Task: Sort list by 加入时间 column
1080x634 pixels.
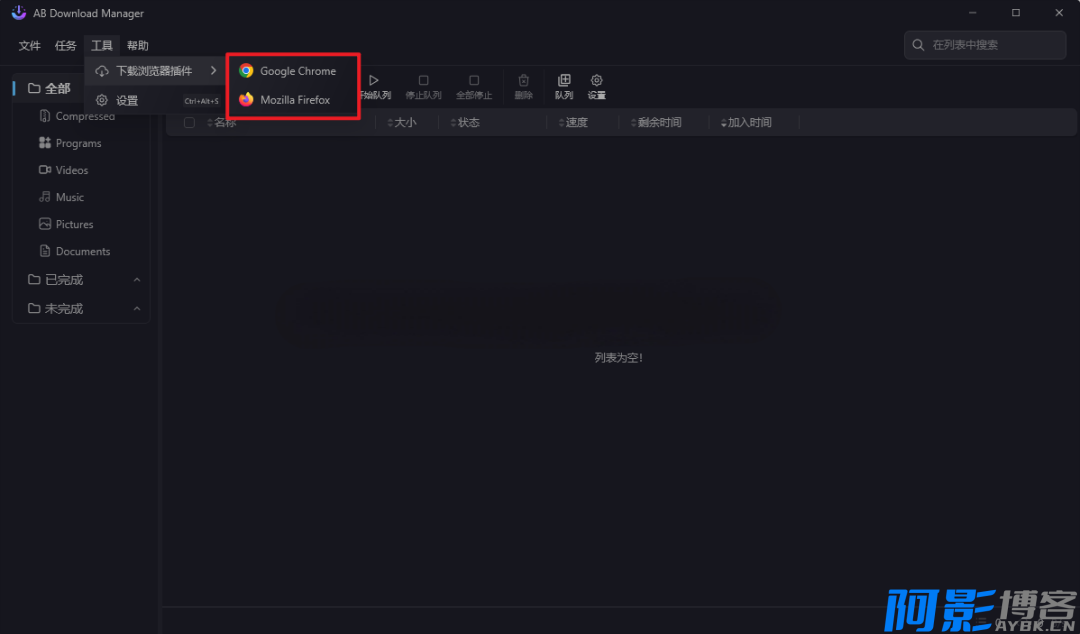Action: click(746, 123)
